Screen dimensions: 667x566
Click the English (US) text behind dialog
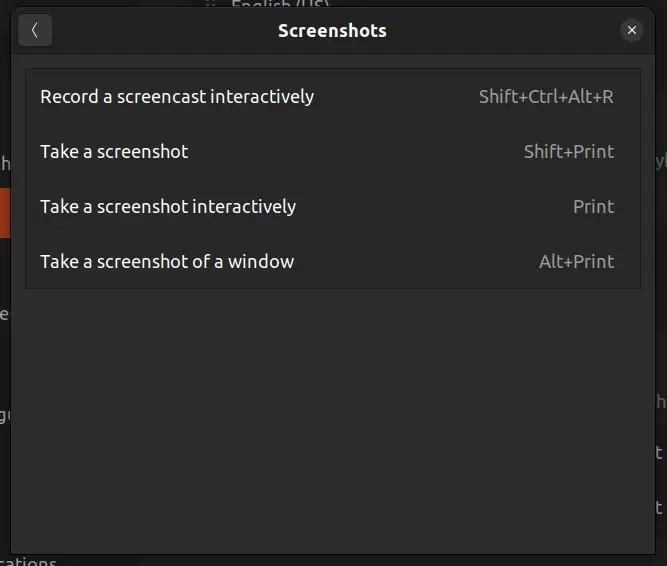pyautogui.click(x=280, y=5)
